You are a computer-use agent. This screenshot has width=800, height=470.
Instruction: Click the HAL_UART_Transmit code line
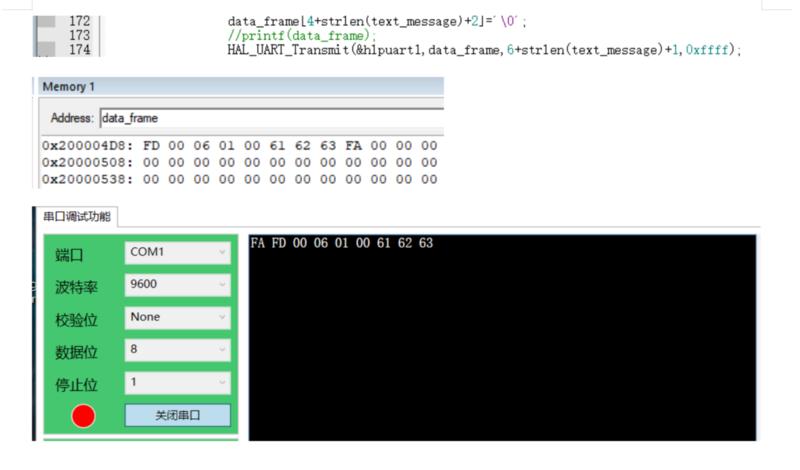tap(484, 50)
